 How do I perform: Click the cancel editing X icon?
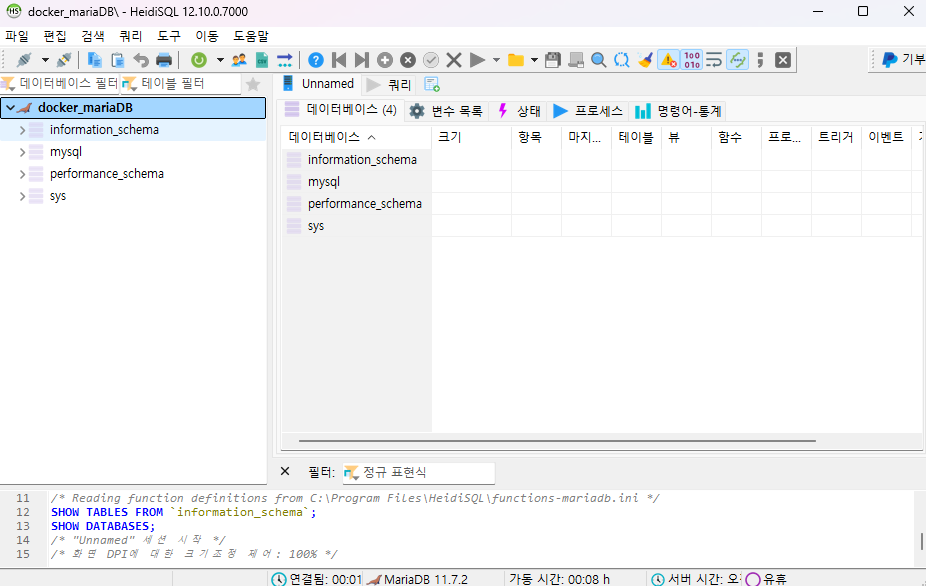pyautogui.click(x=454, y=60)
